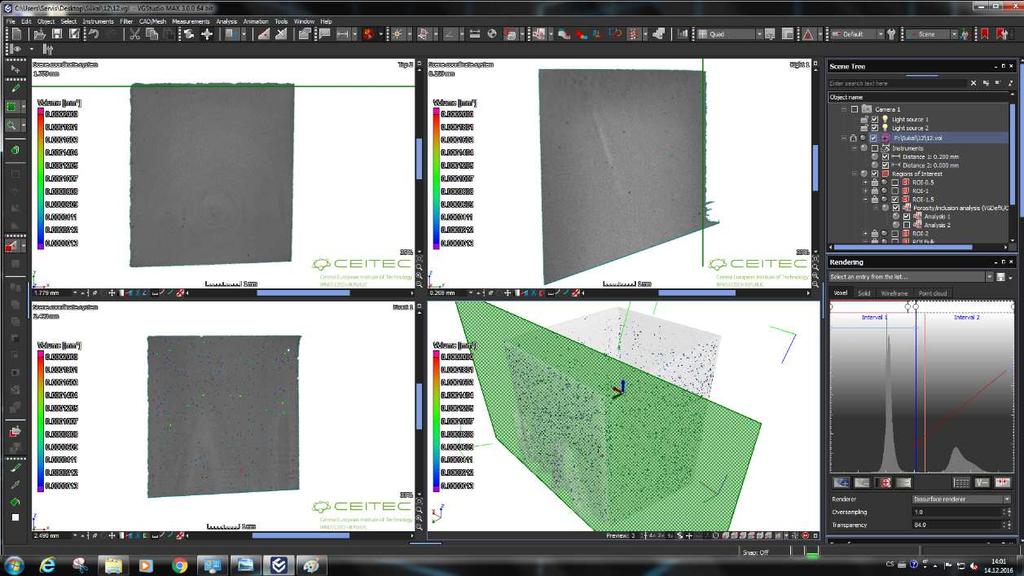The image size is (1024, 576).
Task: Click the top-left view slice position slider
Action: [x=303, y=293]
